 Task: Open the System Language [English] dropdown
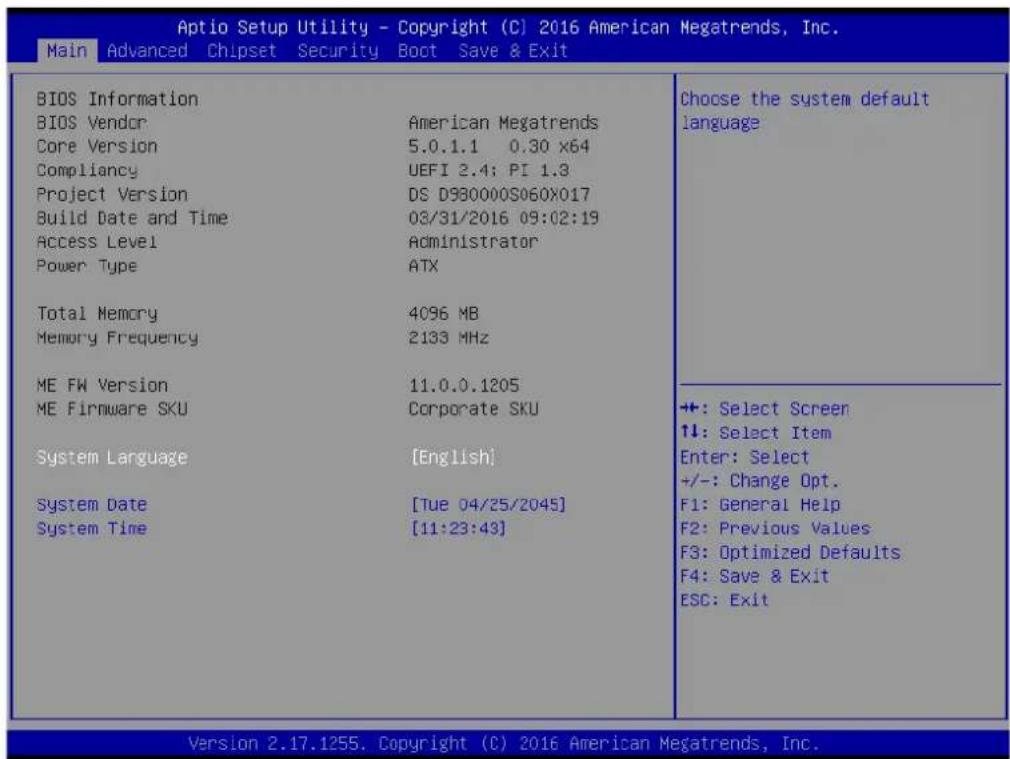point(453,457)
